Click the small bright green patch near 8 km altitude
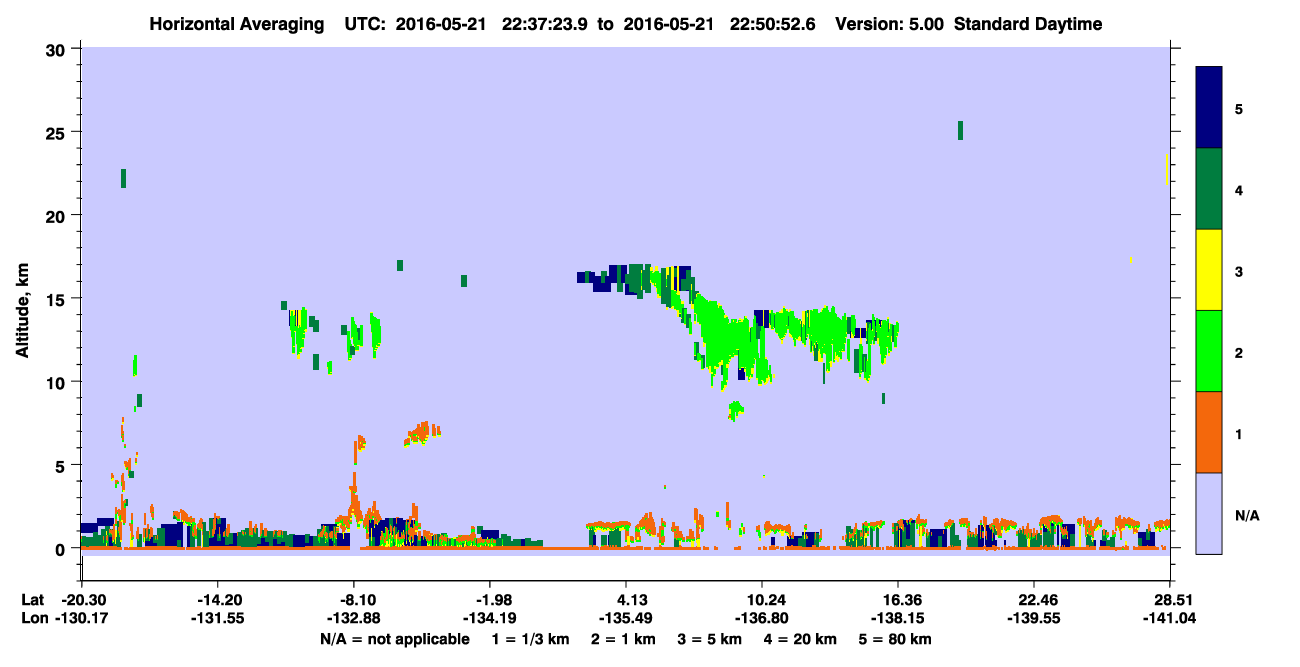Image resolution: width=1300 pixels, height=667 pixels. click(x=736, y=409)
